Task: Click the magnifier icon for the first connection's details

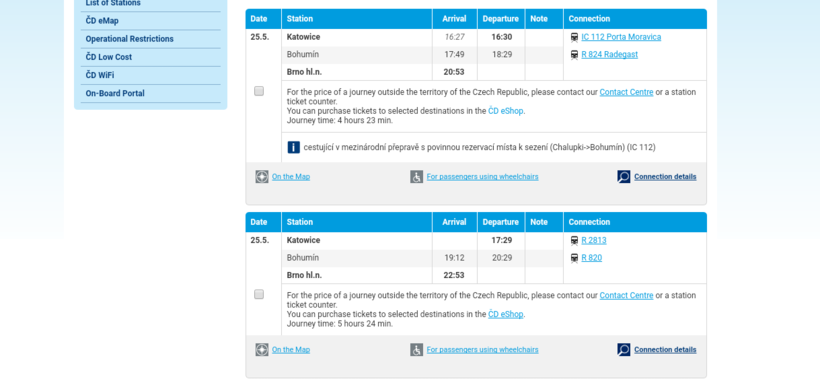Action: pyautogui.click(x=624, y=177)
